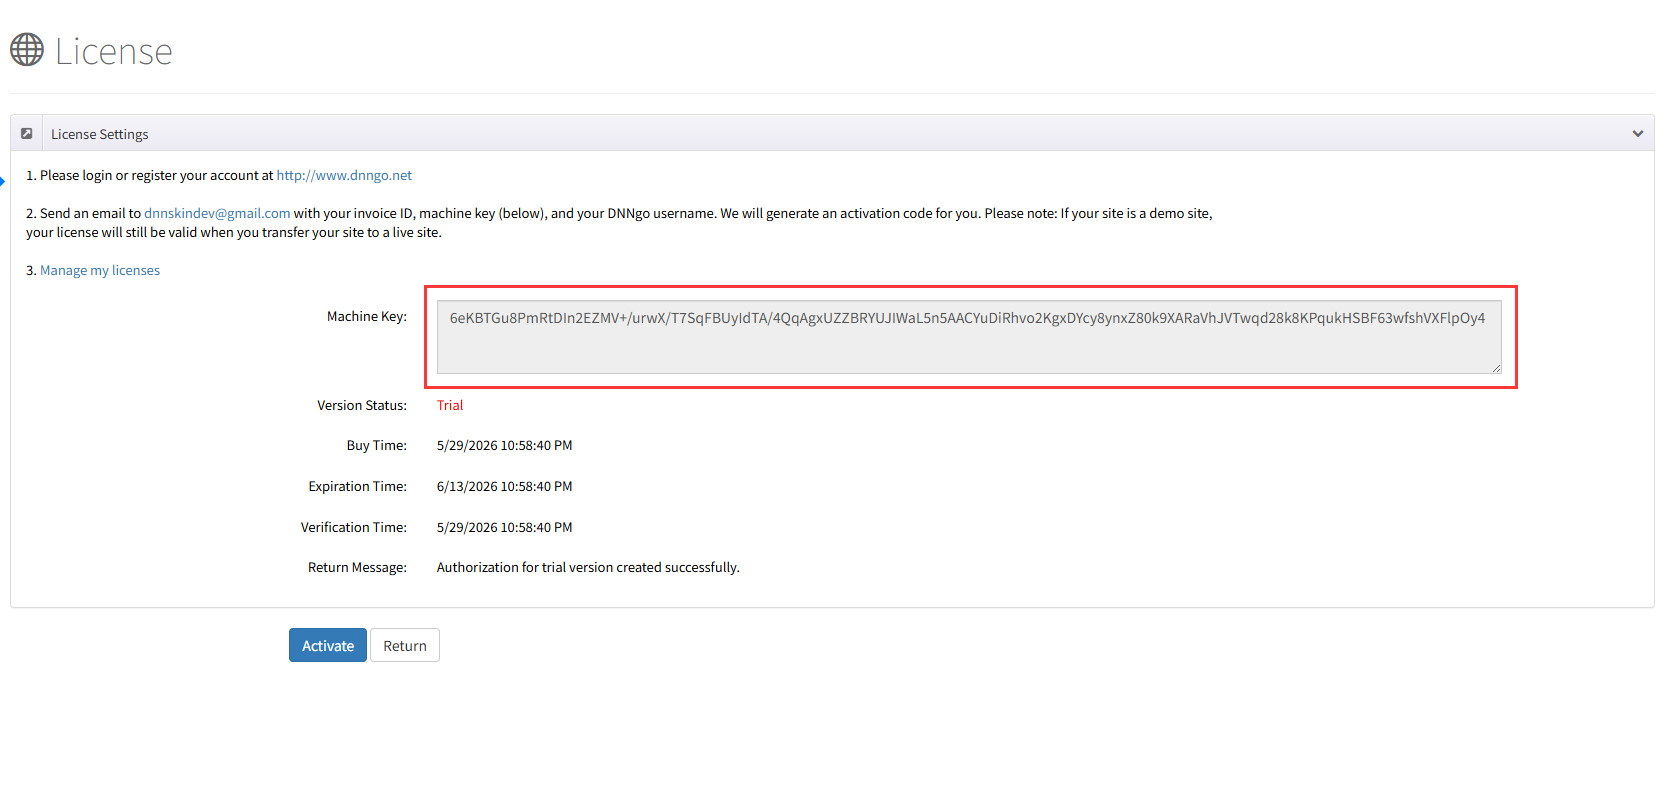
Task: Click the Verification Time label
Action: point(354,527)
